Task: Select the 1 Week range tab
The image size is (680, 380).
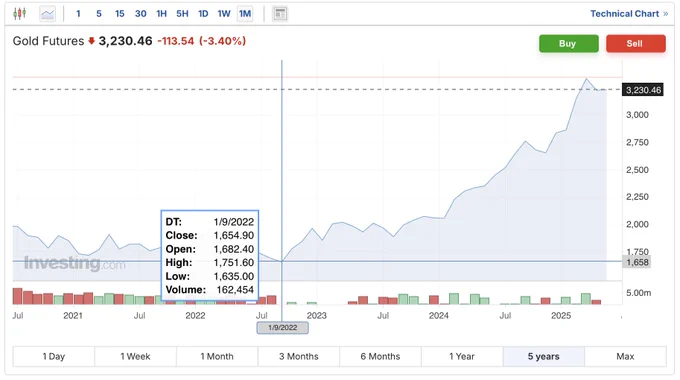Action: [135, 357]
